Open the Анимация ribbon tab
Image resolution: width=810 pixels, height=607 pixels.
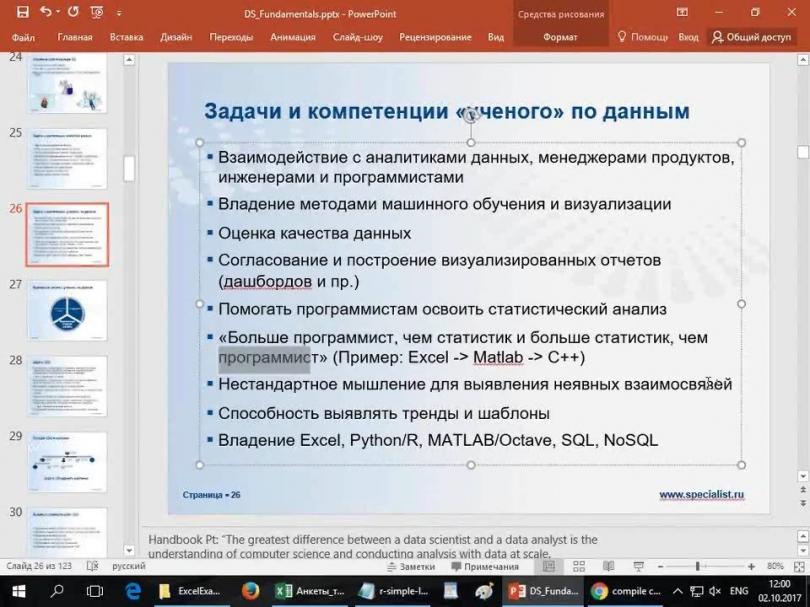[292, 37]
